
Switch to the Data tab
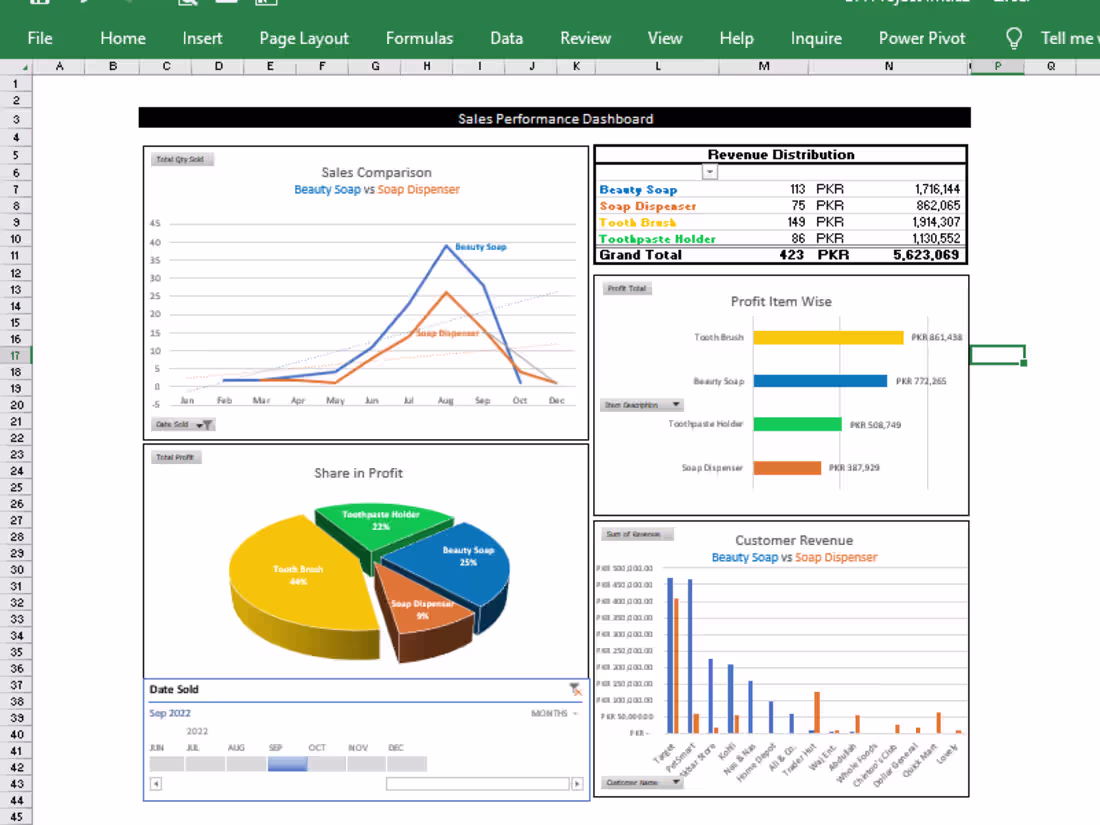click(x=506, y=38)
